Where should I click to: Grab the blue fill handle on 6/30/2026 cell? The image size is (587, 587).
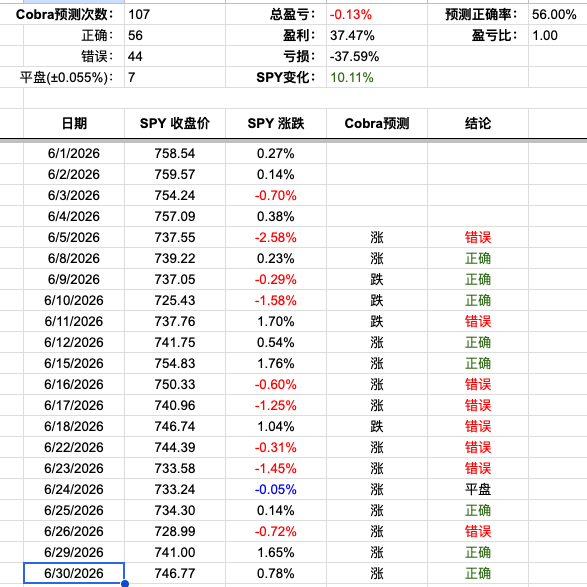click(x=125, y=583)
